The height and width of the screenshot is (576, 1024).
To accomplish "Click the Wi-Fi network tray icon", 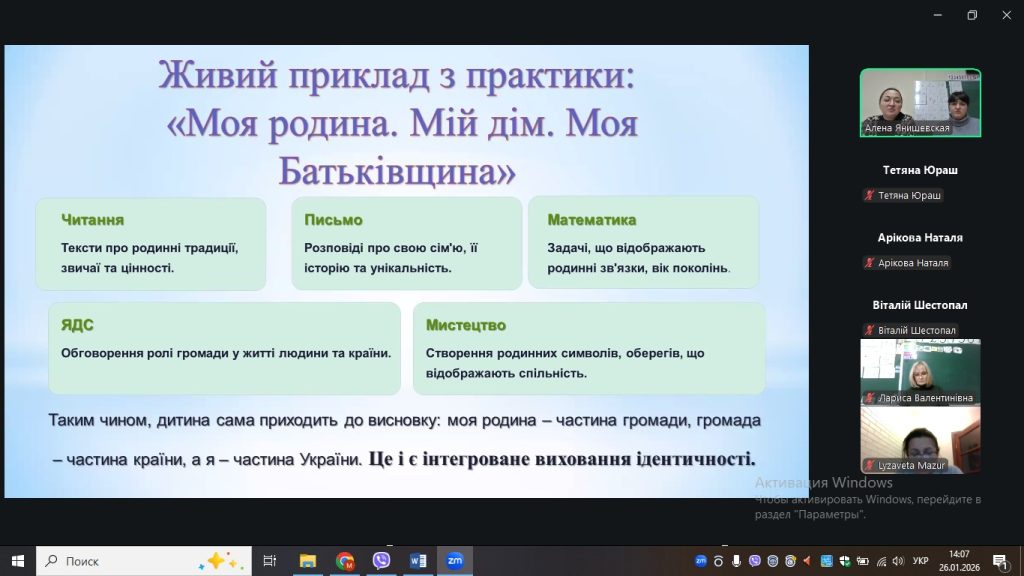I will [x=881, y=561].
